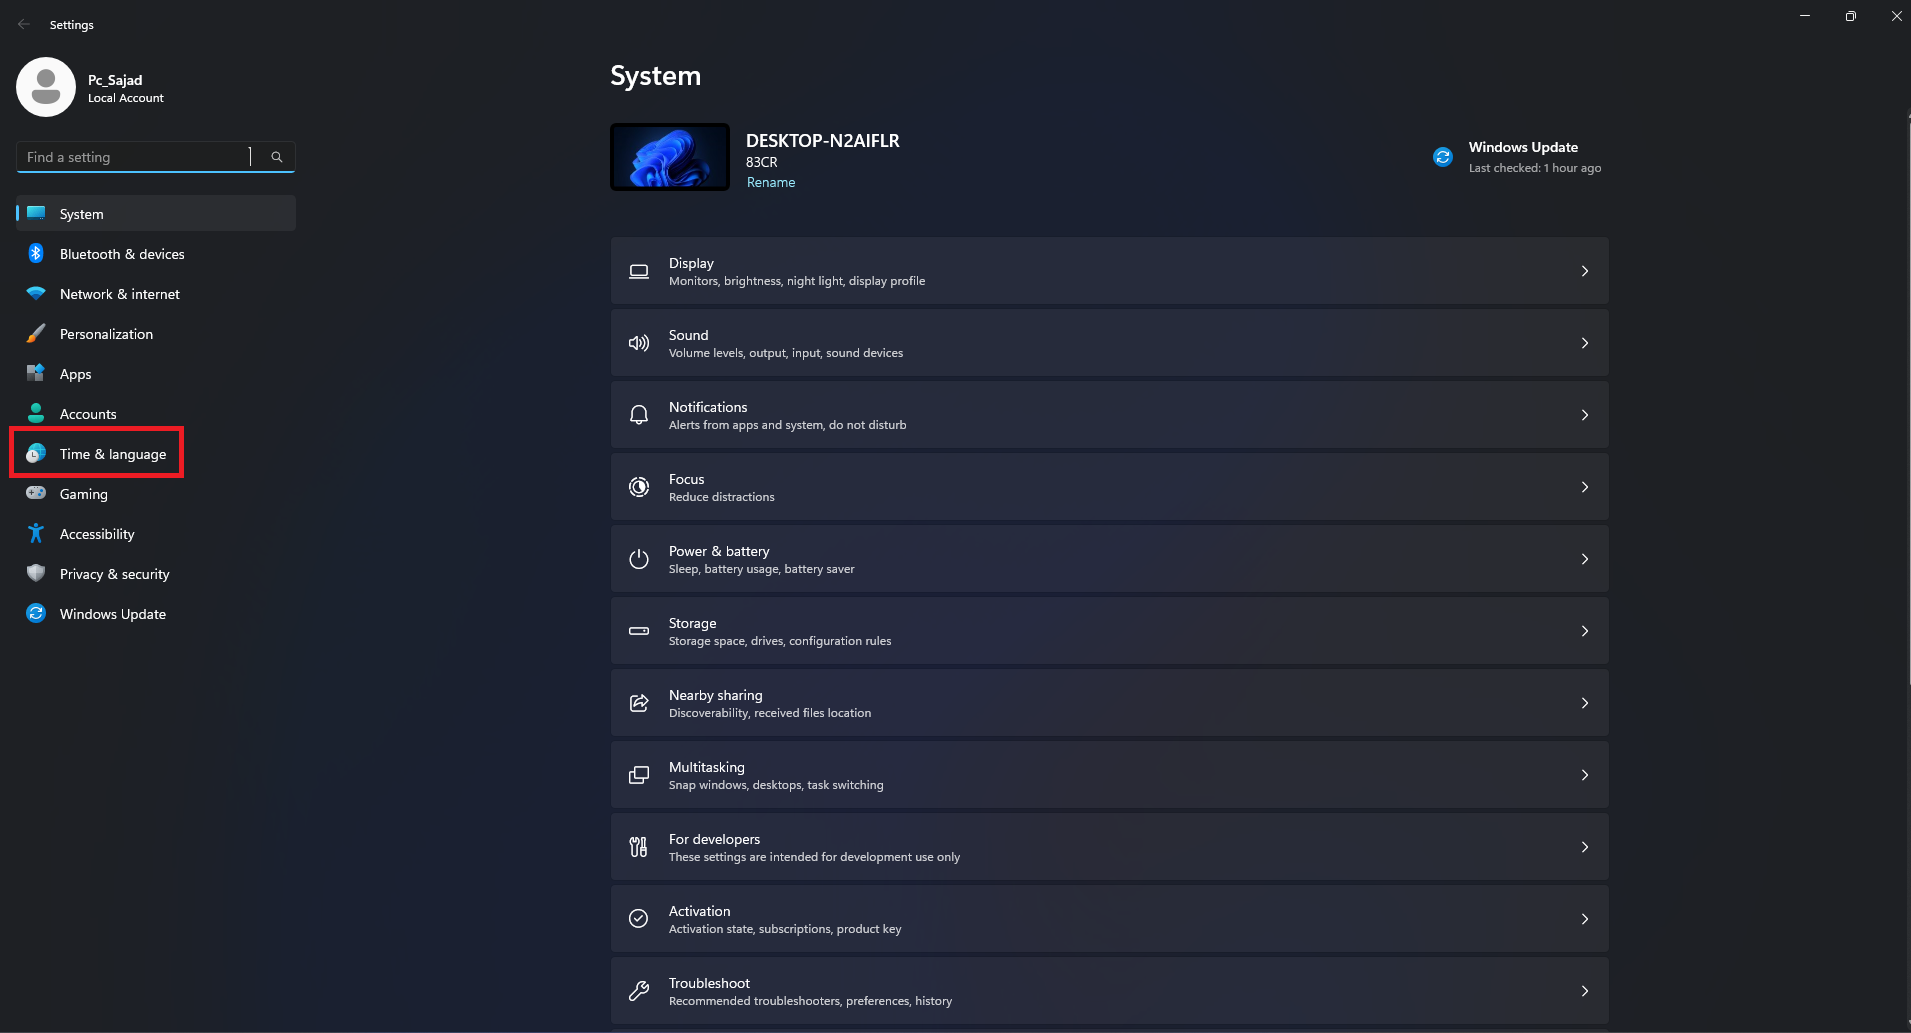Click the Display monitor icon
Screen dimensions: 1911x1033
point(639,271)
